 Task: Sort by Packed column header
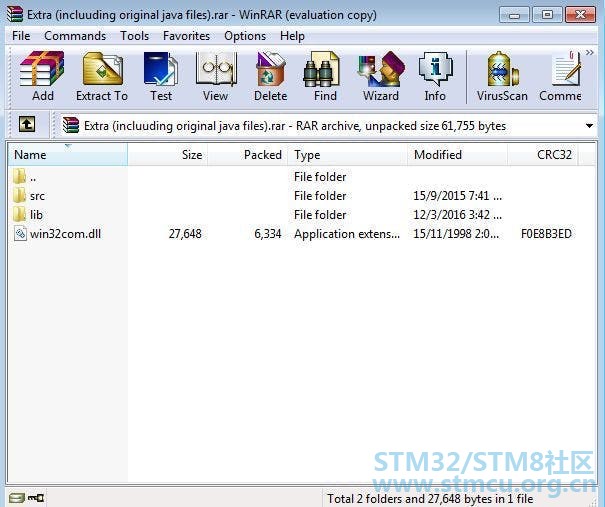coord(248,154)
